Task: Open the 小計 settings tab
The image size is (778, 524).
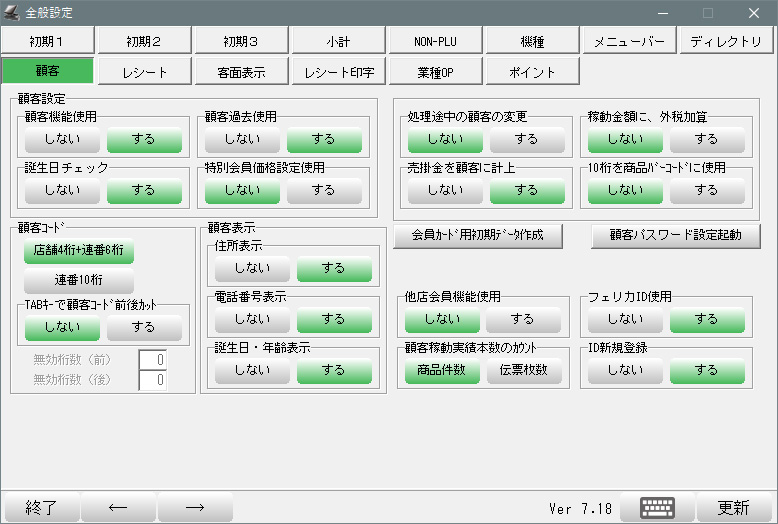Action: point(337,41)
